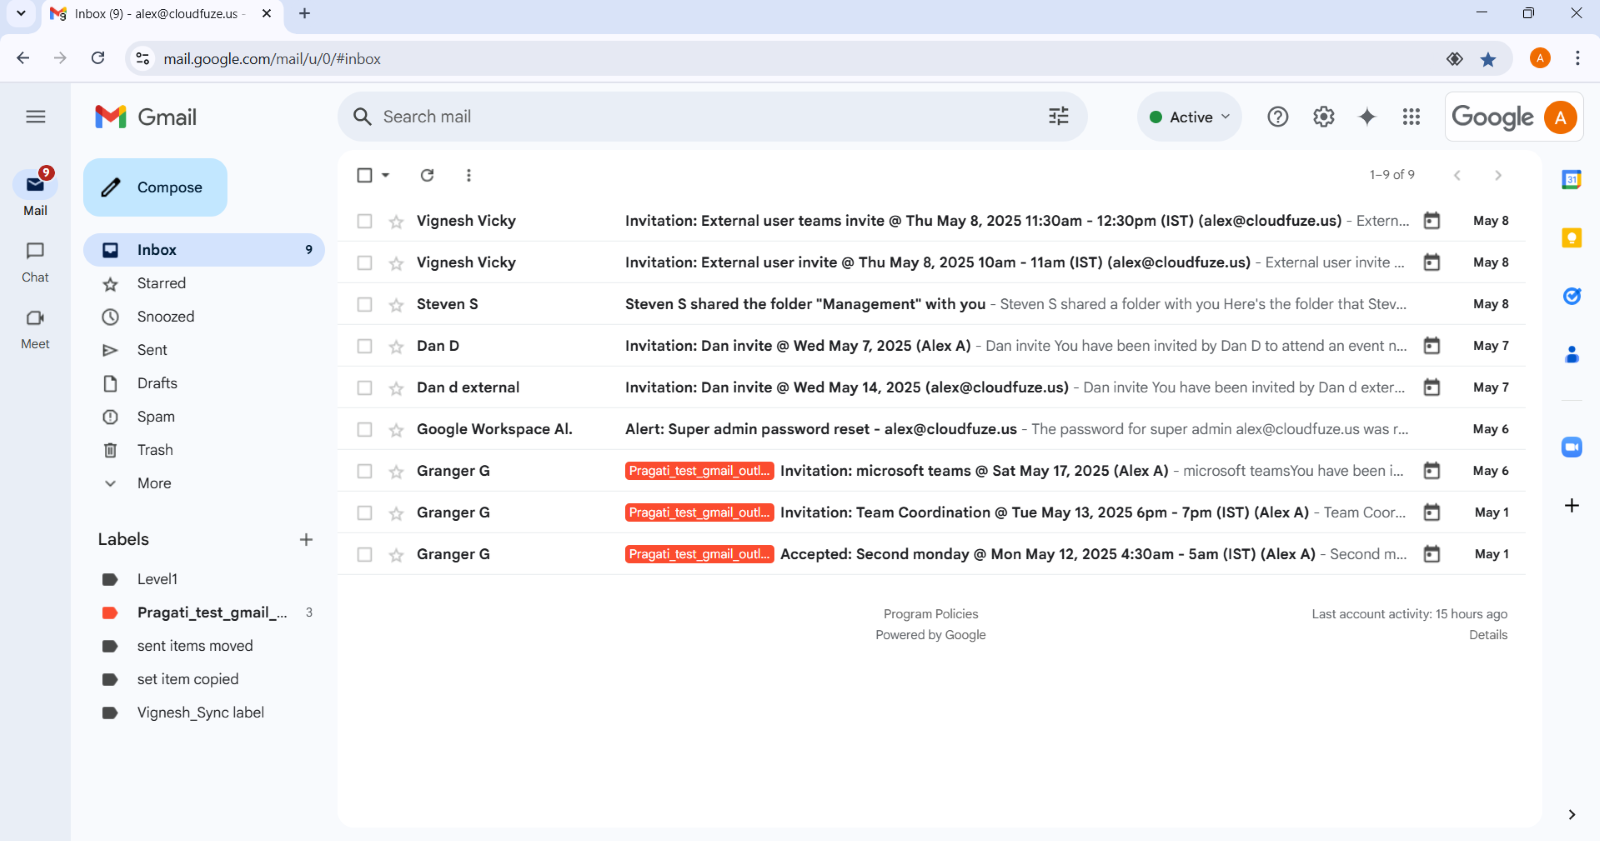Open the set item copied label
Image resolution: width=1600 pixels, height=841 pixels.
tap(188, 679)
